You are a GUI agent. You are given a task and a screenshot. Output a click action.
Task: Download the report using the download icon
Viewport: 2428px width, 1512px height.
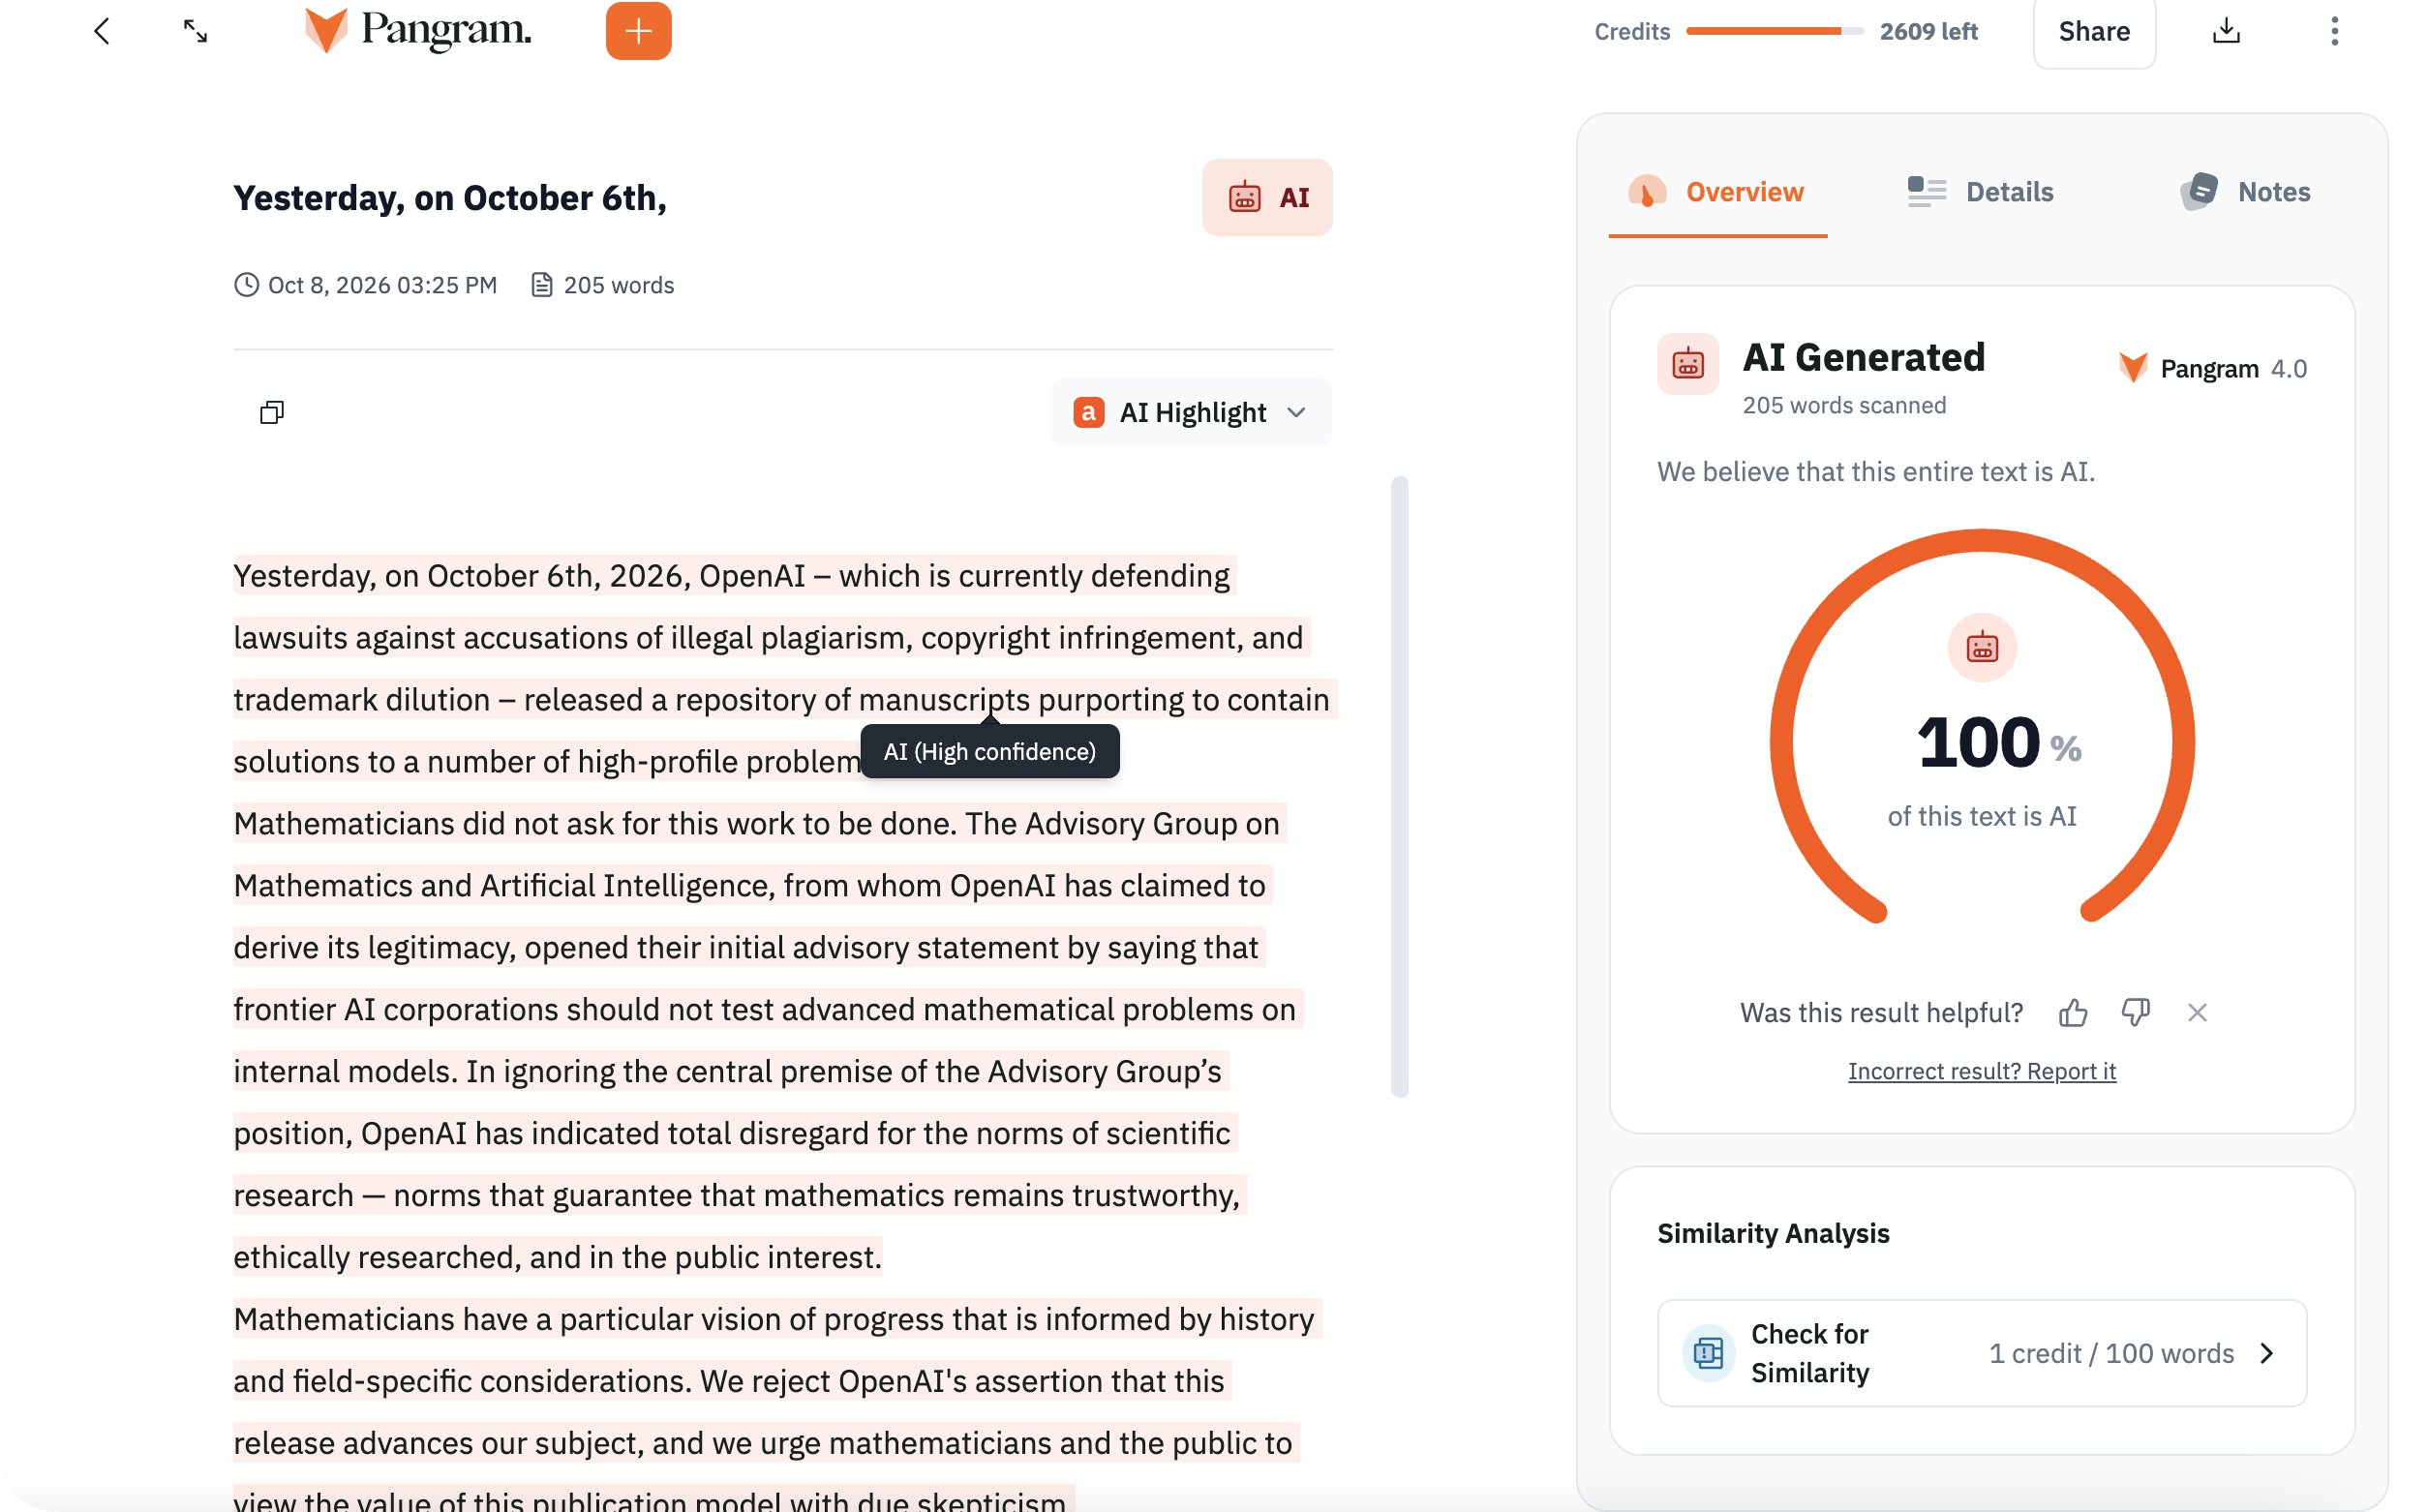(x=2226, y=31)
